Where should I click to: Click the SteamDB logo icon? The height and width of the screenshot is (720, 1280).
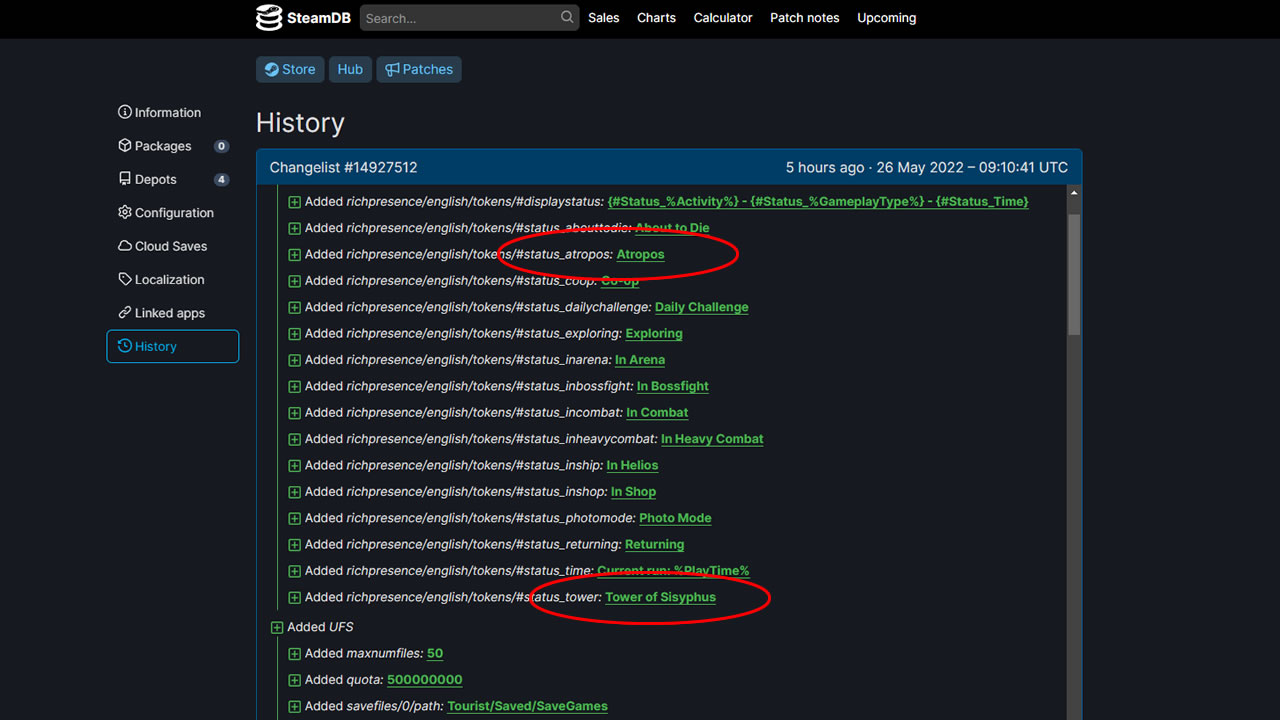coord(269,17)
